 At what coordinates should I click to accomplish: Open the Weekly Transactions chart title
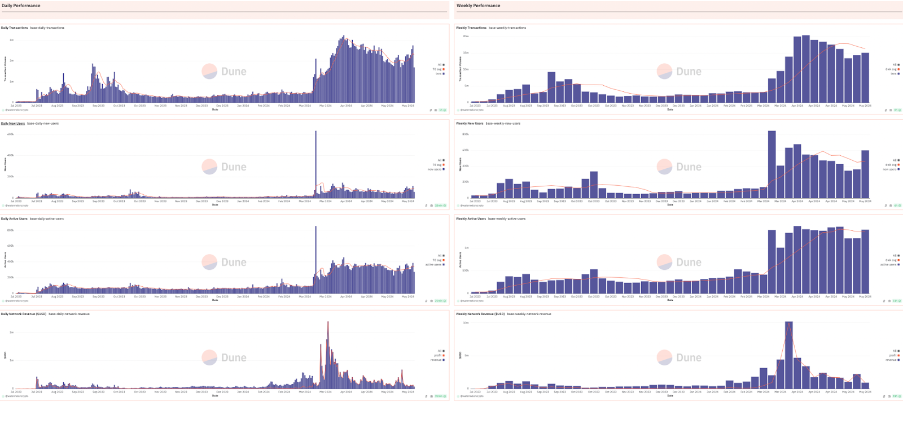pos(471,27)
